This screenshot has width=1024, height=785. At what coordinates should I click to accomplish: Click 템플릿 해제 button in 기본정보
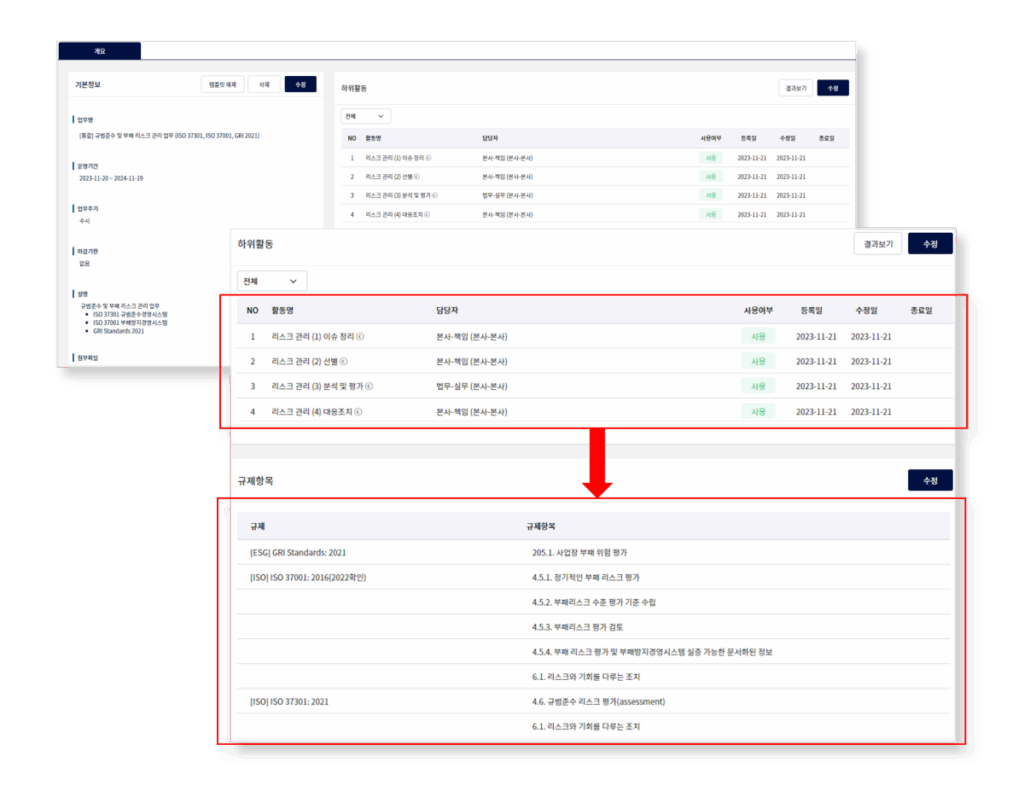[222, 85]
